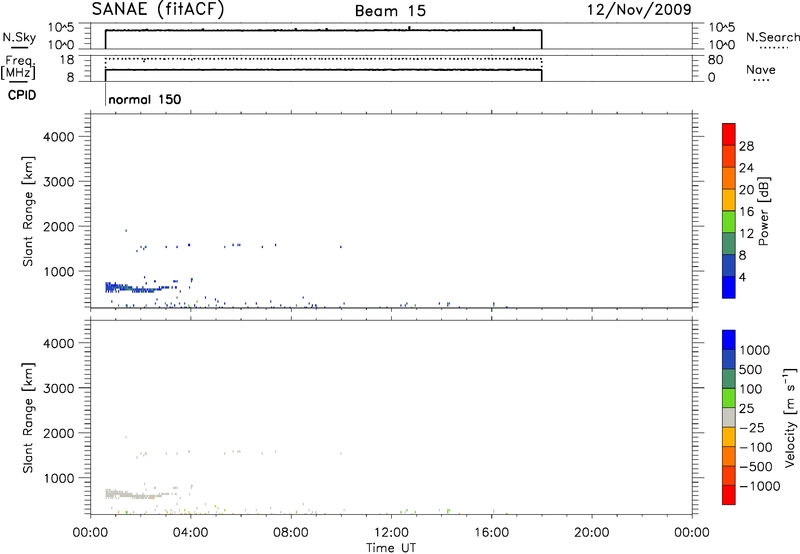Click the gray -25 to 25 velocity segment
The height and width of the screenshot is (554, 800).
[x=729, y=418]
